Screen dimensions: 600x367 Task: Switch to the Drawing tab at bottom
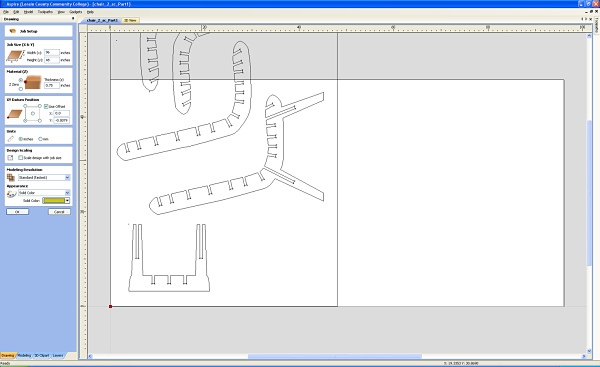pyautogui.click(x=8, y=356)
